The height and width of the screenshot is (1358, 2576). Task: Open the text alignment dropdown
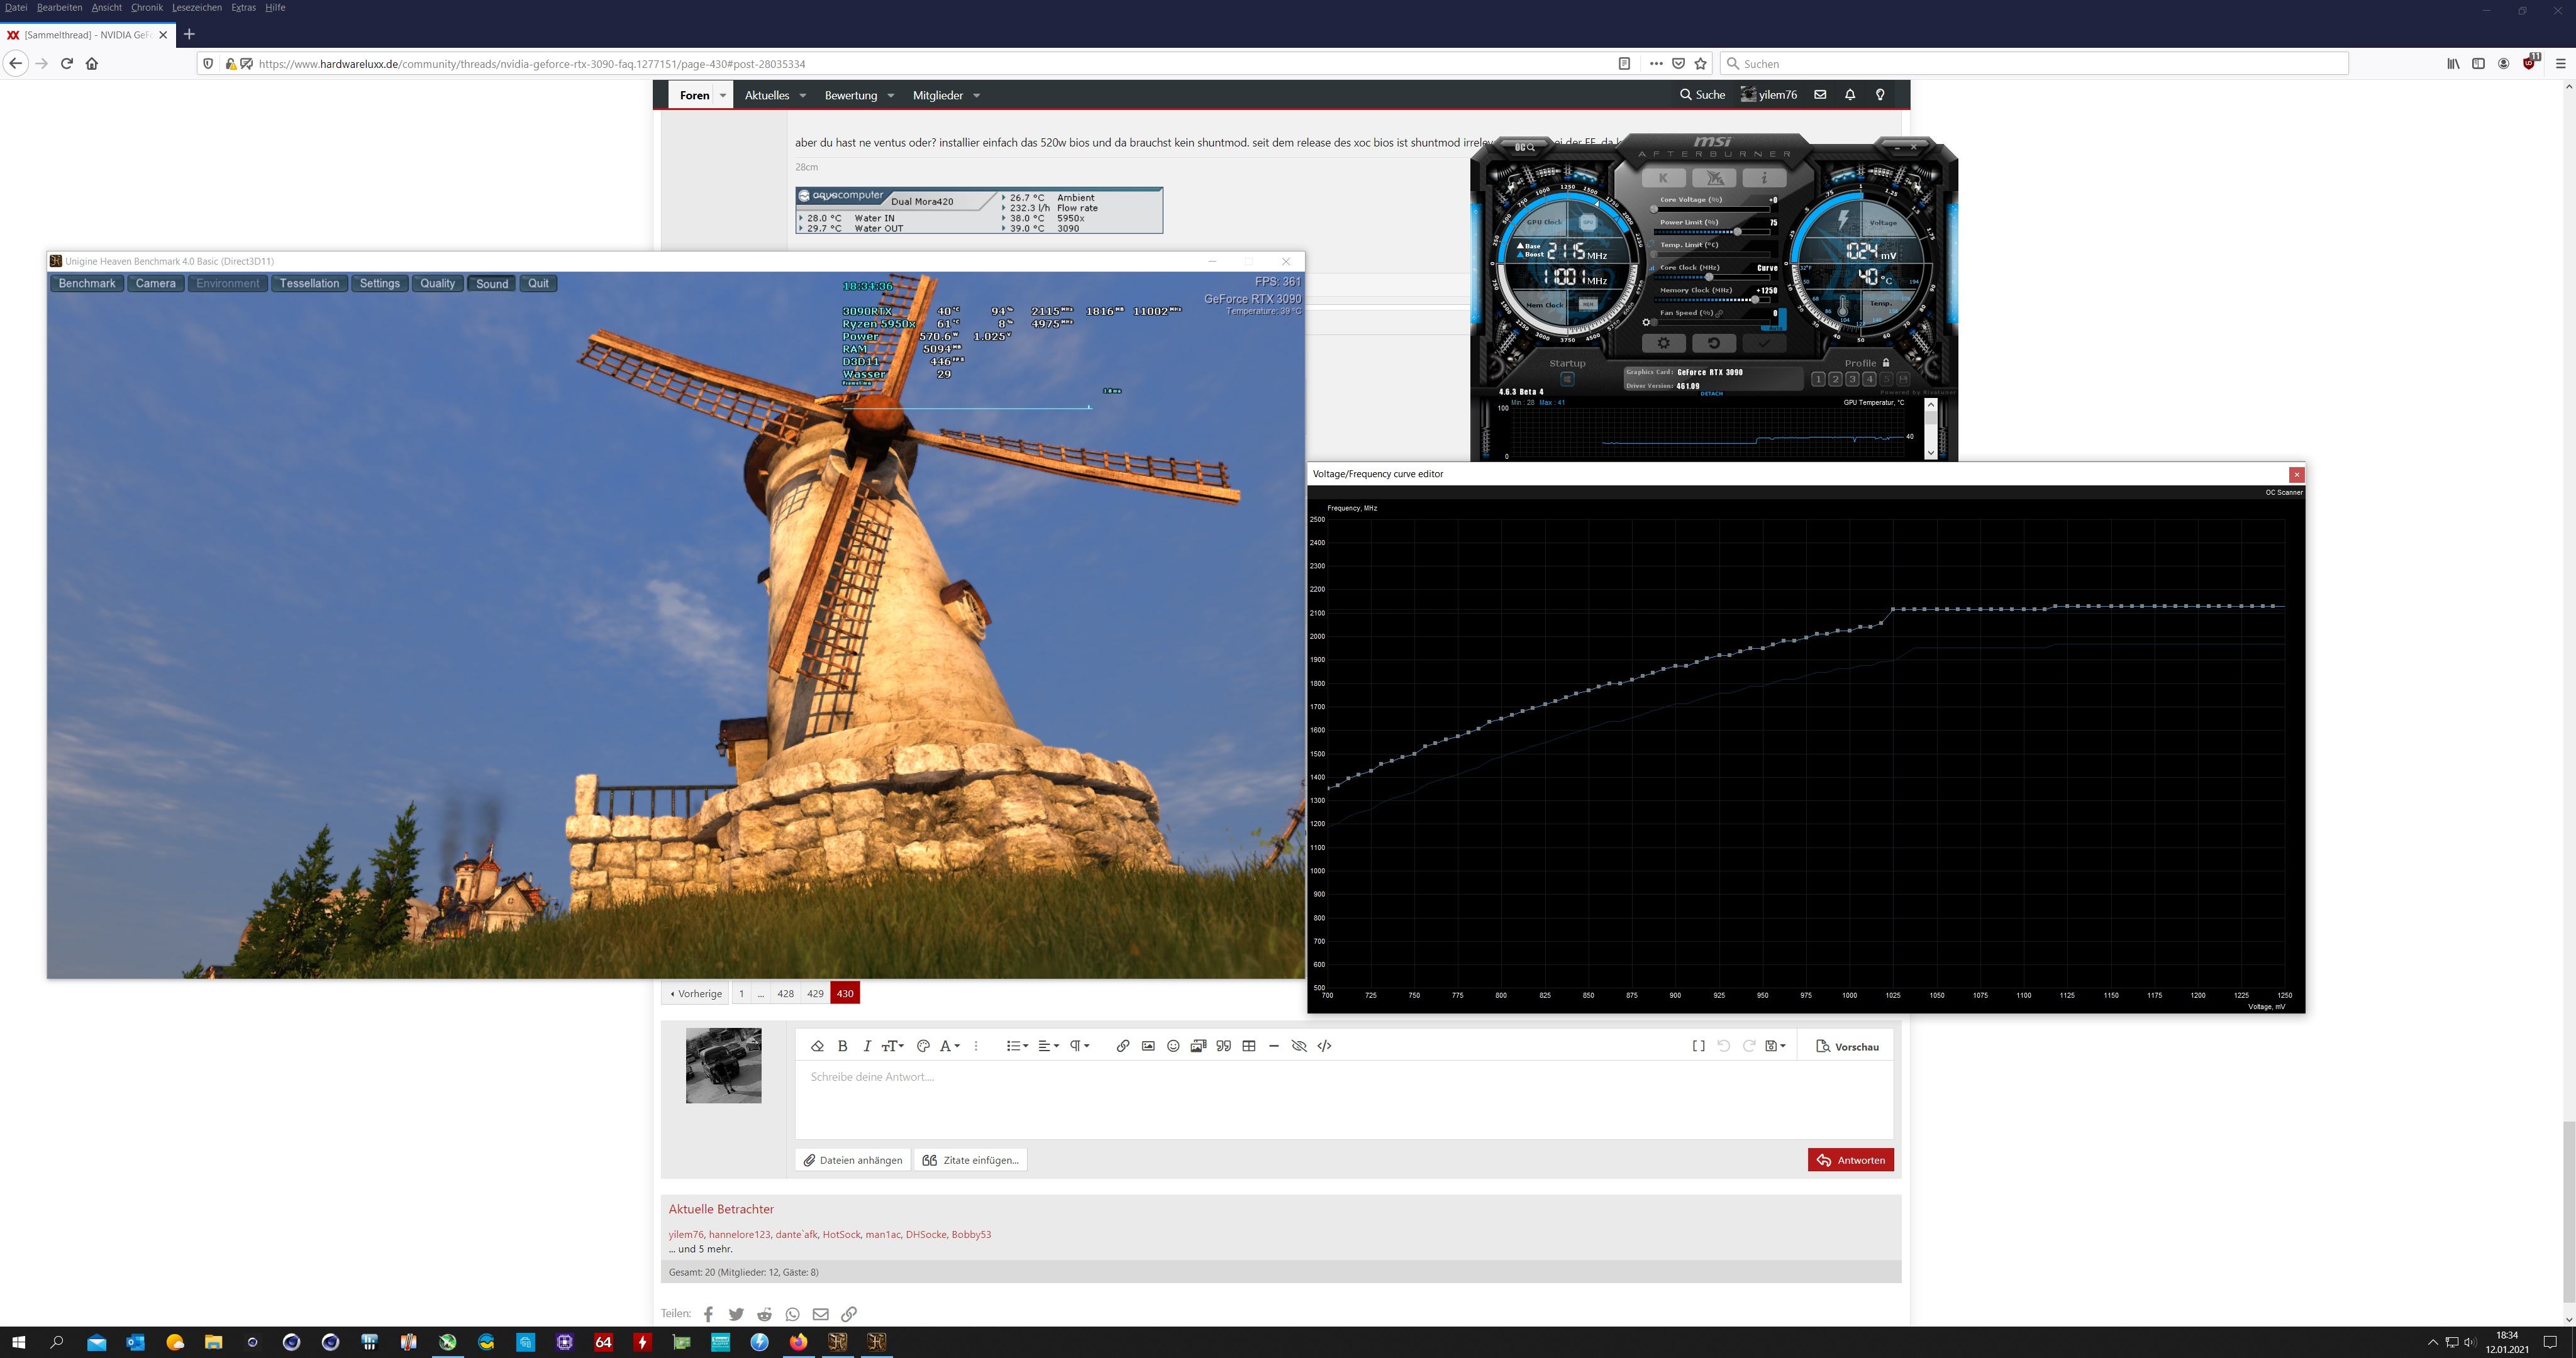pyautogui.click(x=1048, y=1046)
